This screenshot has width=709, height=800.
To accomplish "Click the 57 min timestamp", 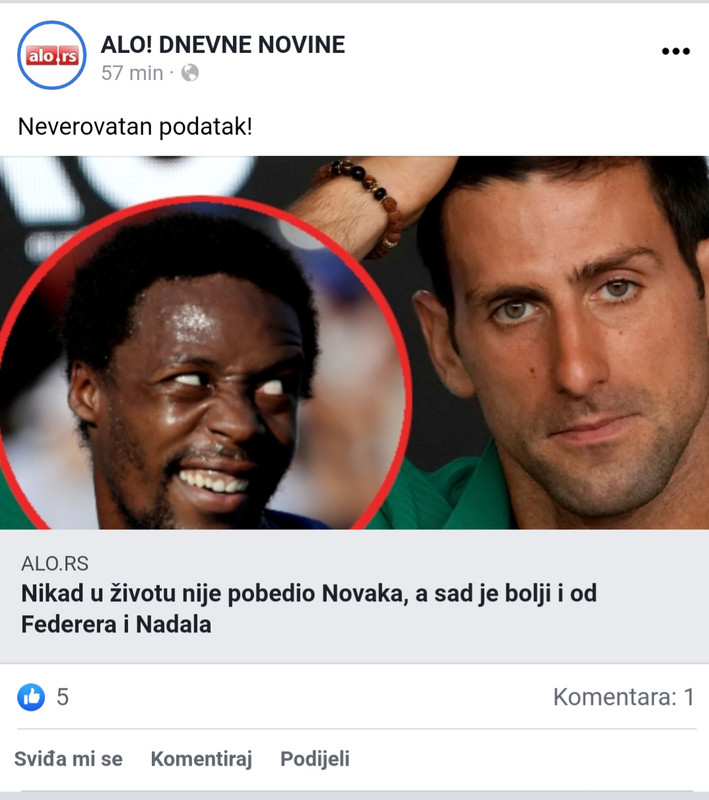I will [x=132, y=73].
